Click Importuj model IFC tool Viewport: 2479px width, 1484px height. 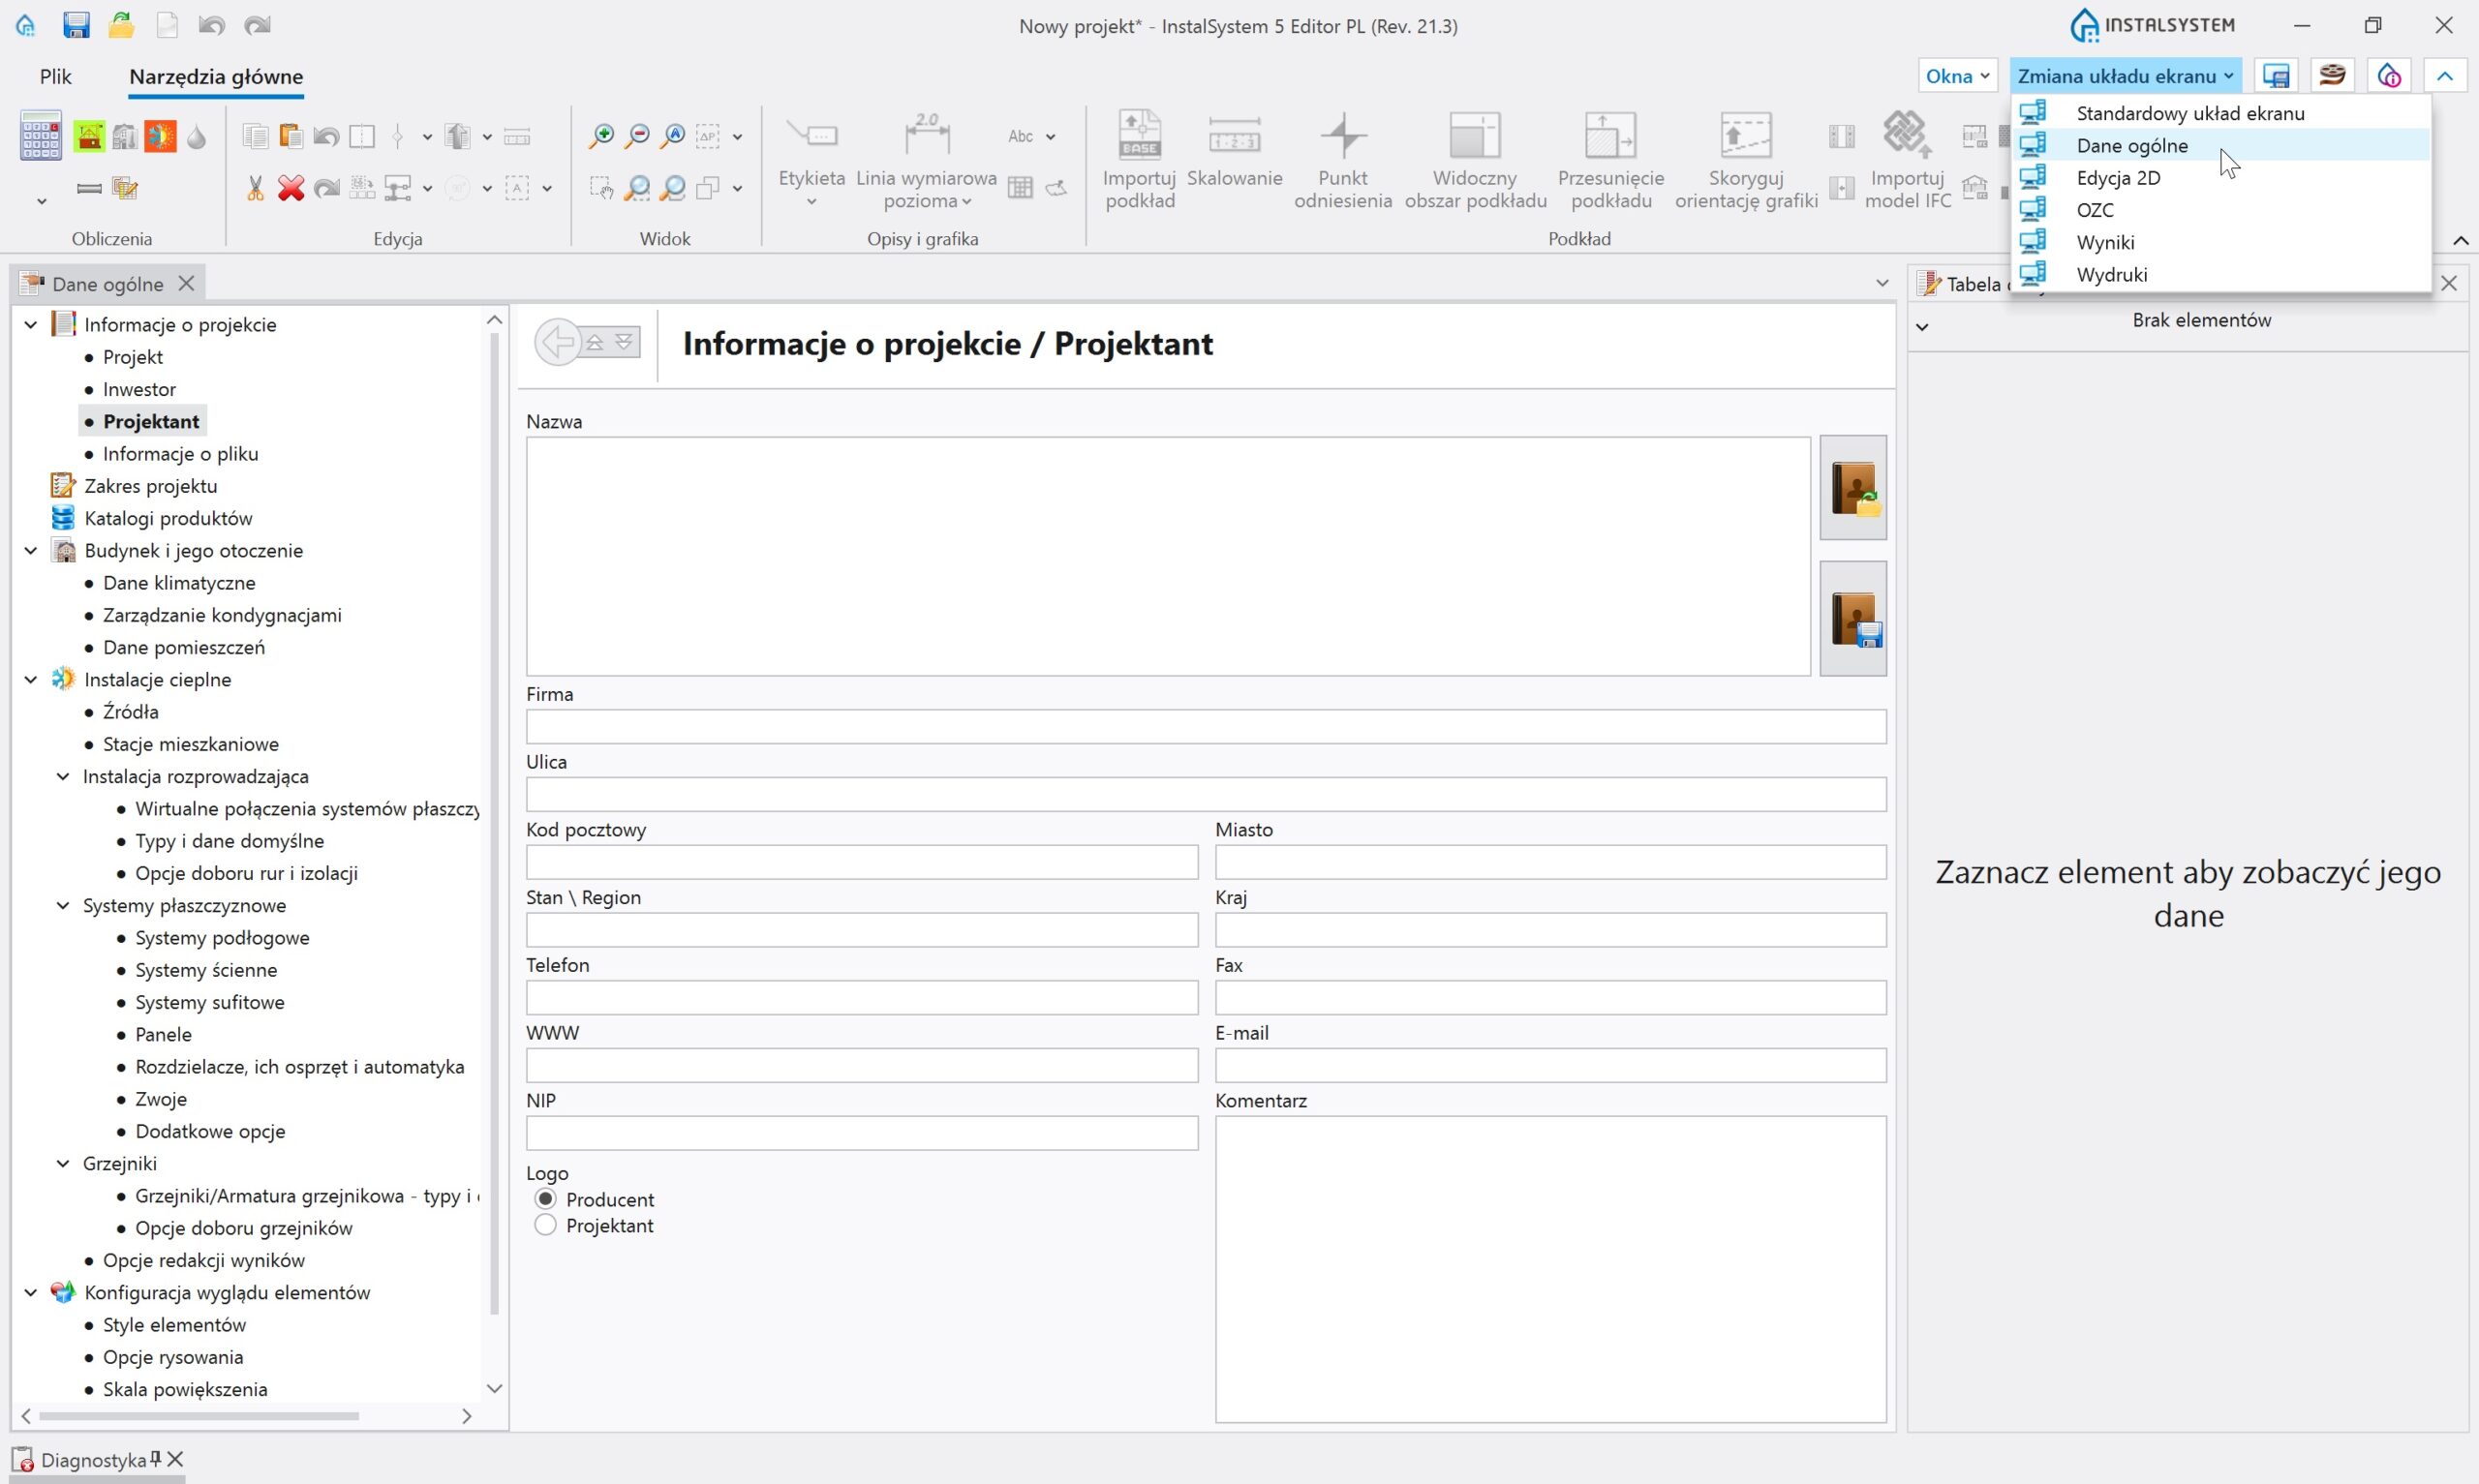pos(1907,159)
